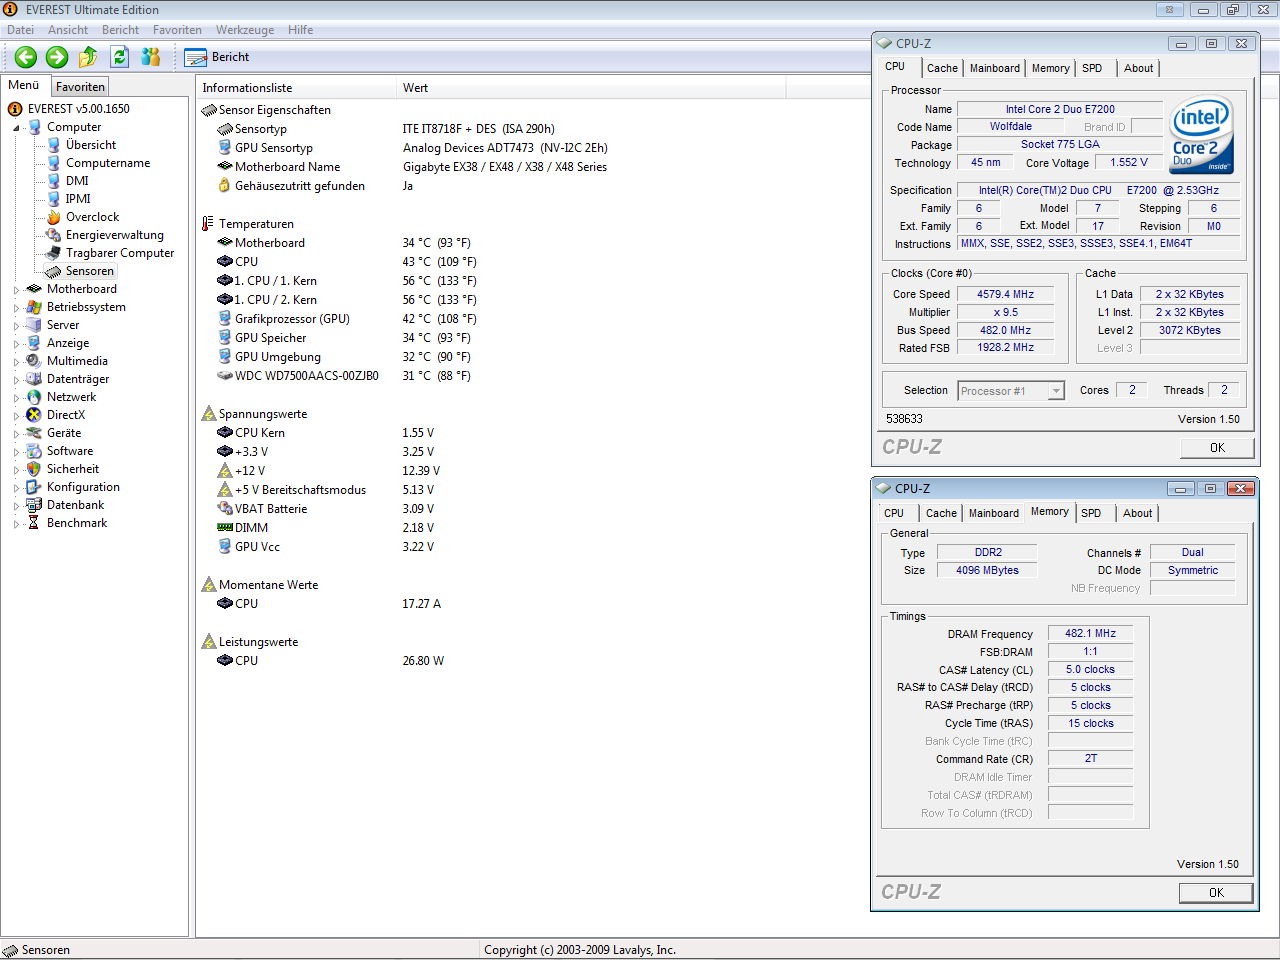Select the CPU Kern voltage row
This screenshot has width=1280, height=960.
pos(326,433)
